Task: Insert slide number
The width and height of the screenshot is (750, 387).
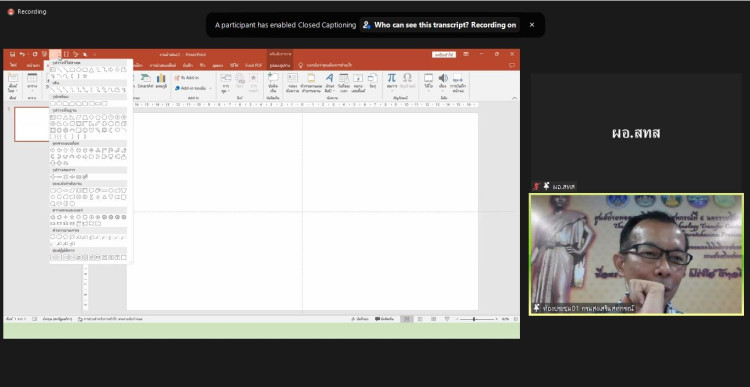Action: (358, 83)
